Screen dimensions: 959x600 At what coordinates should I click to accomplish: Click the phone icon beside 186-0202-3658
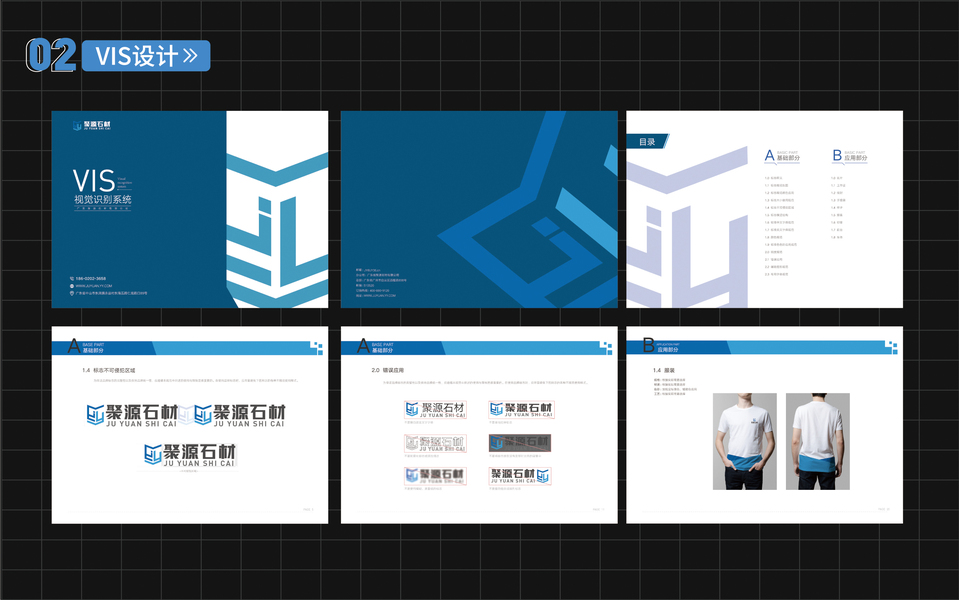tap(72, 278)
